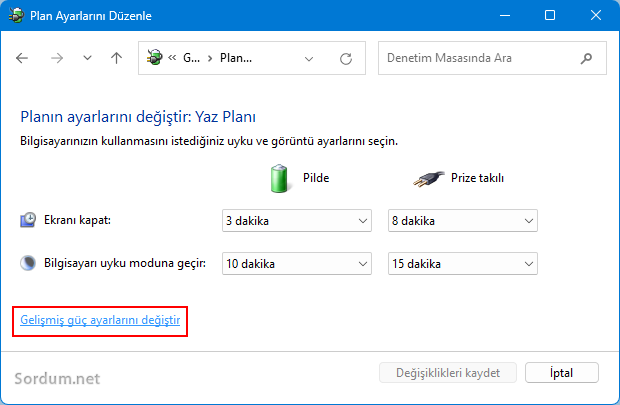Click the 'Pilde' column label
620x405 pixels.
coord(316,178)
